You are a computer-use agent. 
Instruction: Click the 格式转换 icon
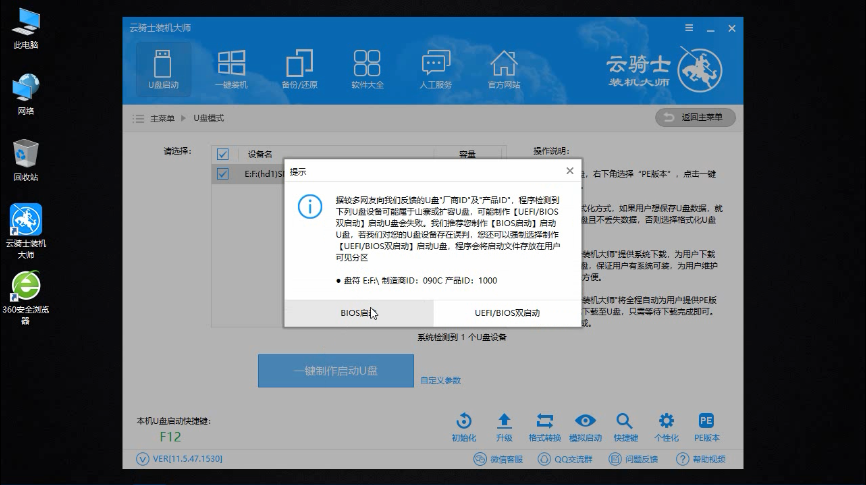545,427
